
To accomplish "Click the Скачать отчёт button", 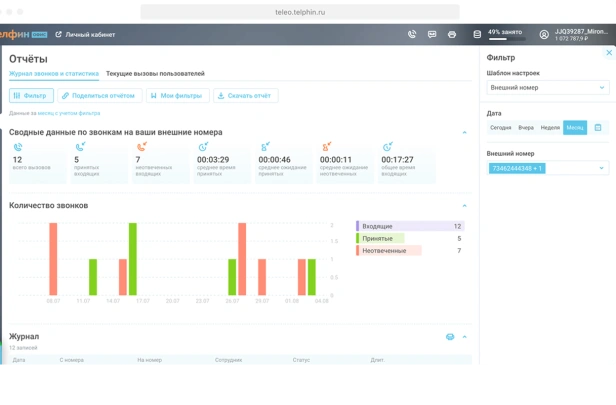I will [246, 95].
